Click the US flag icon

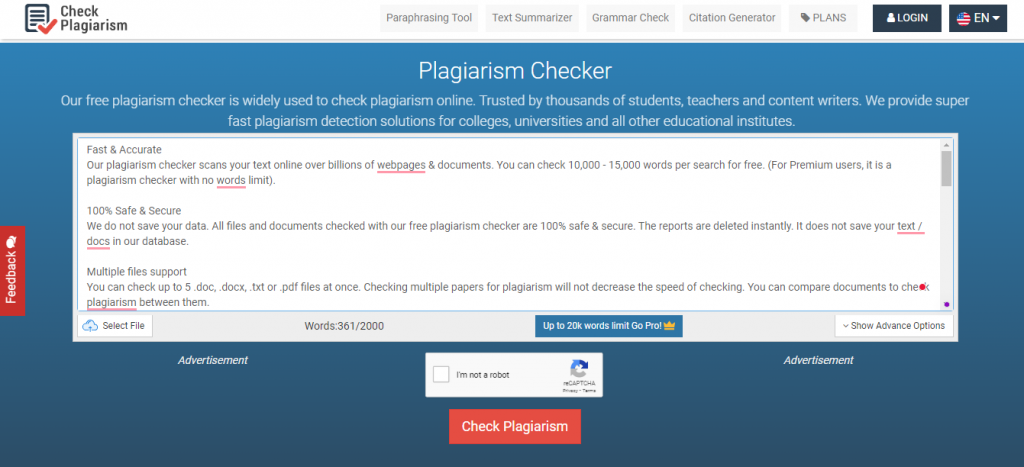pyautogui.click(x=963, y=18)
